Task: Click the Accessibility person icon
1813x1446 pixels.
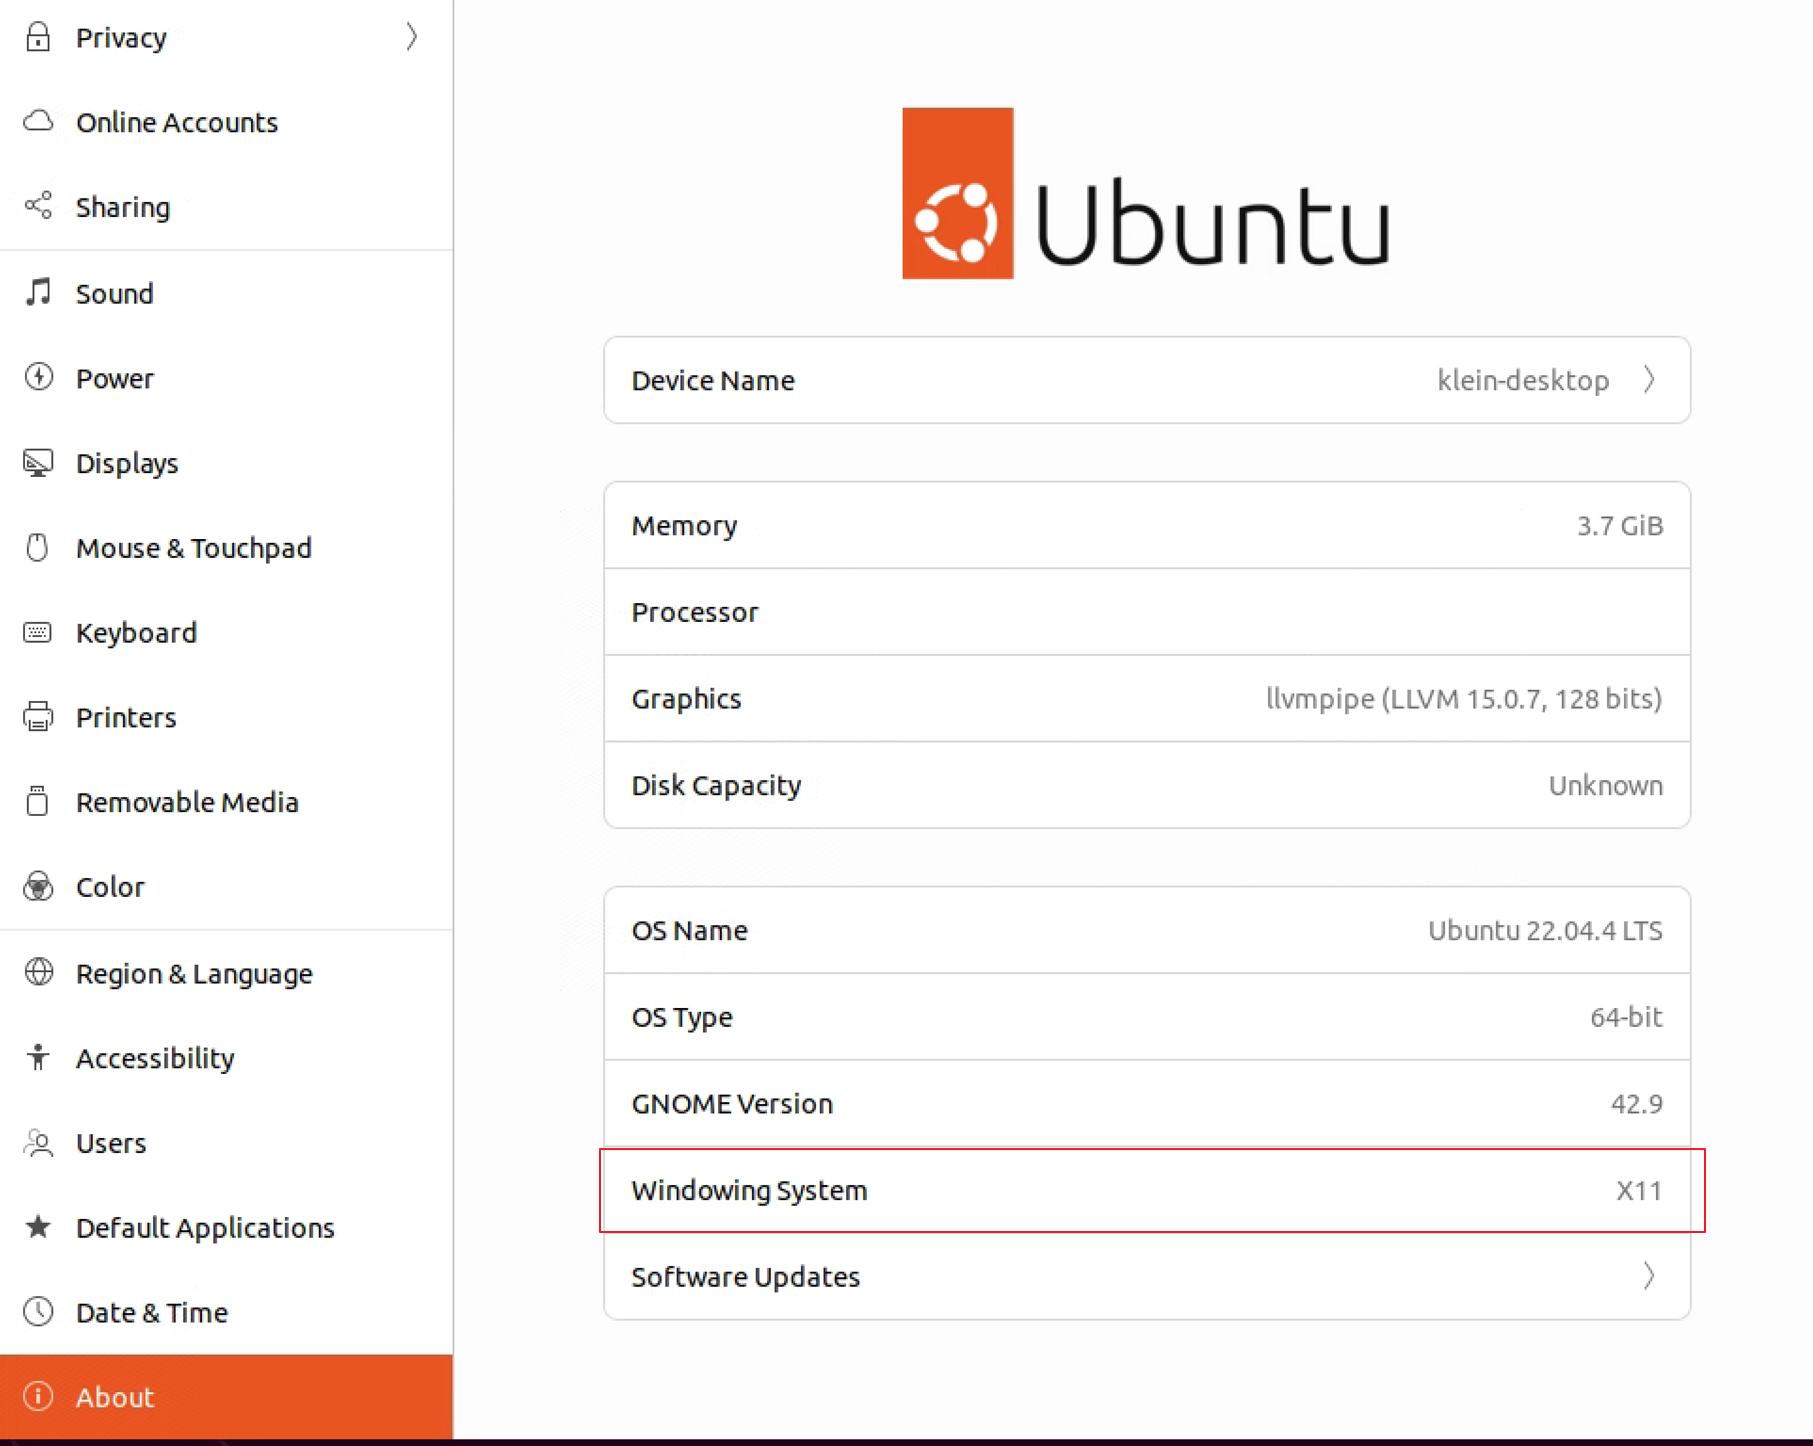Action: click(38, 1057)
